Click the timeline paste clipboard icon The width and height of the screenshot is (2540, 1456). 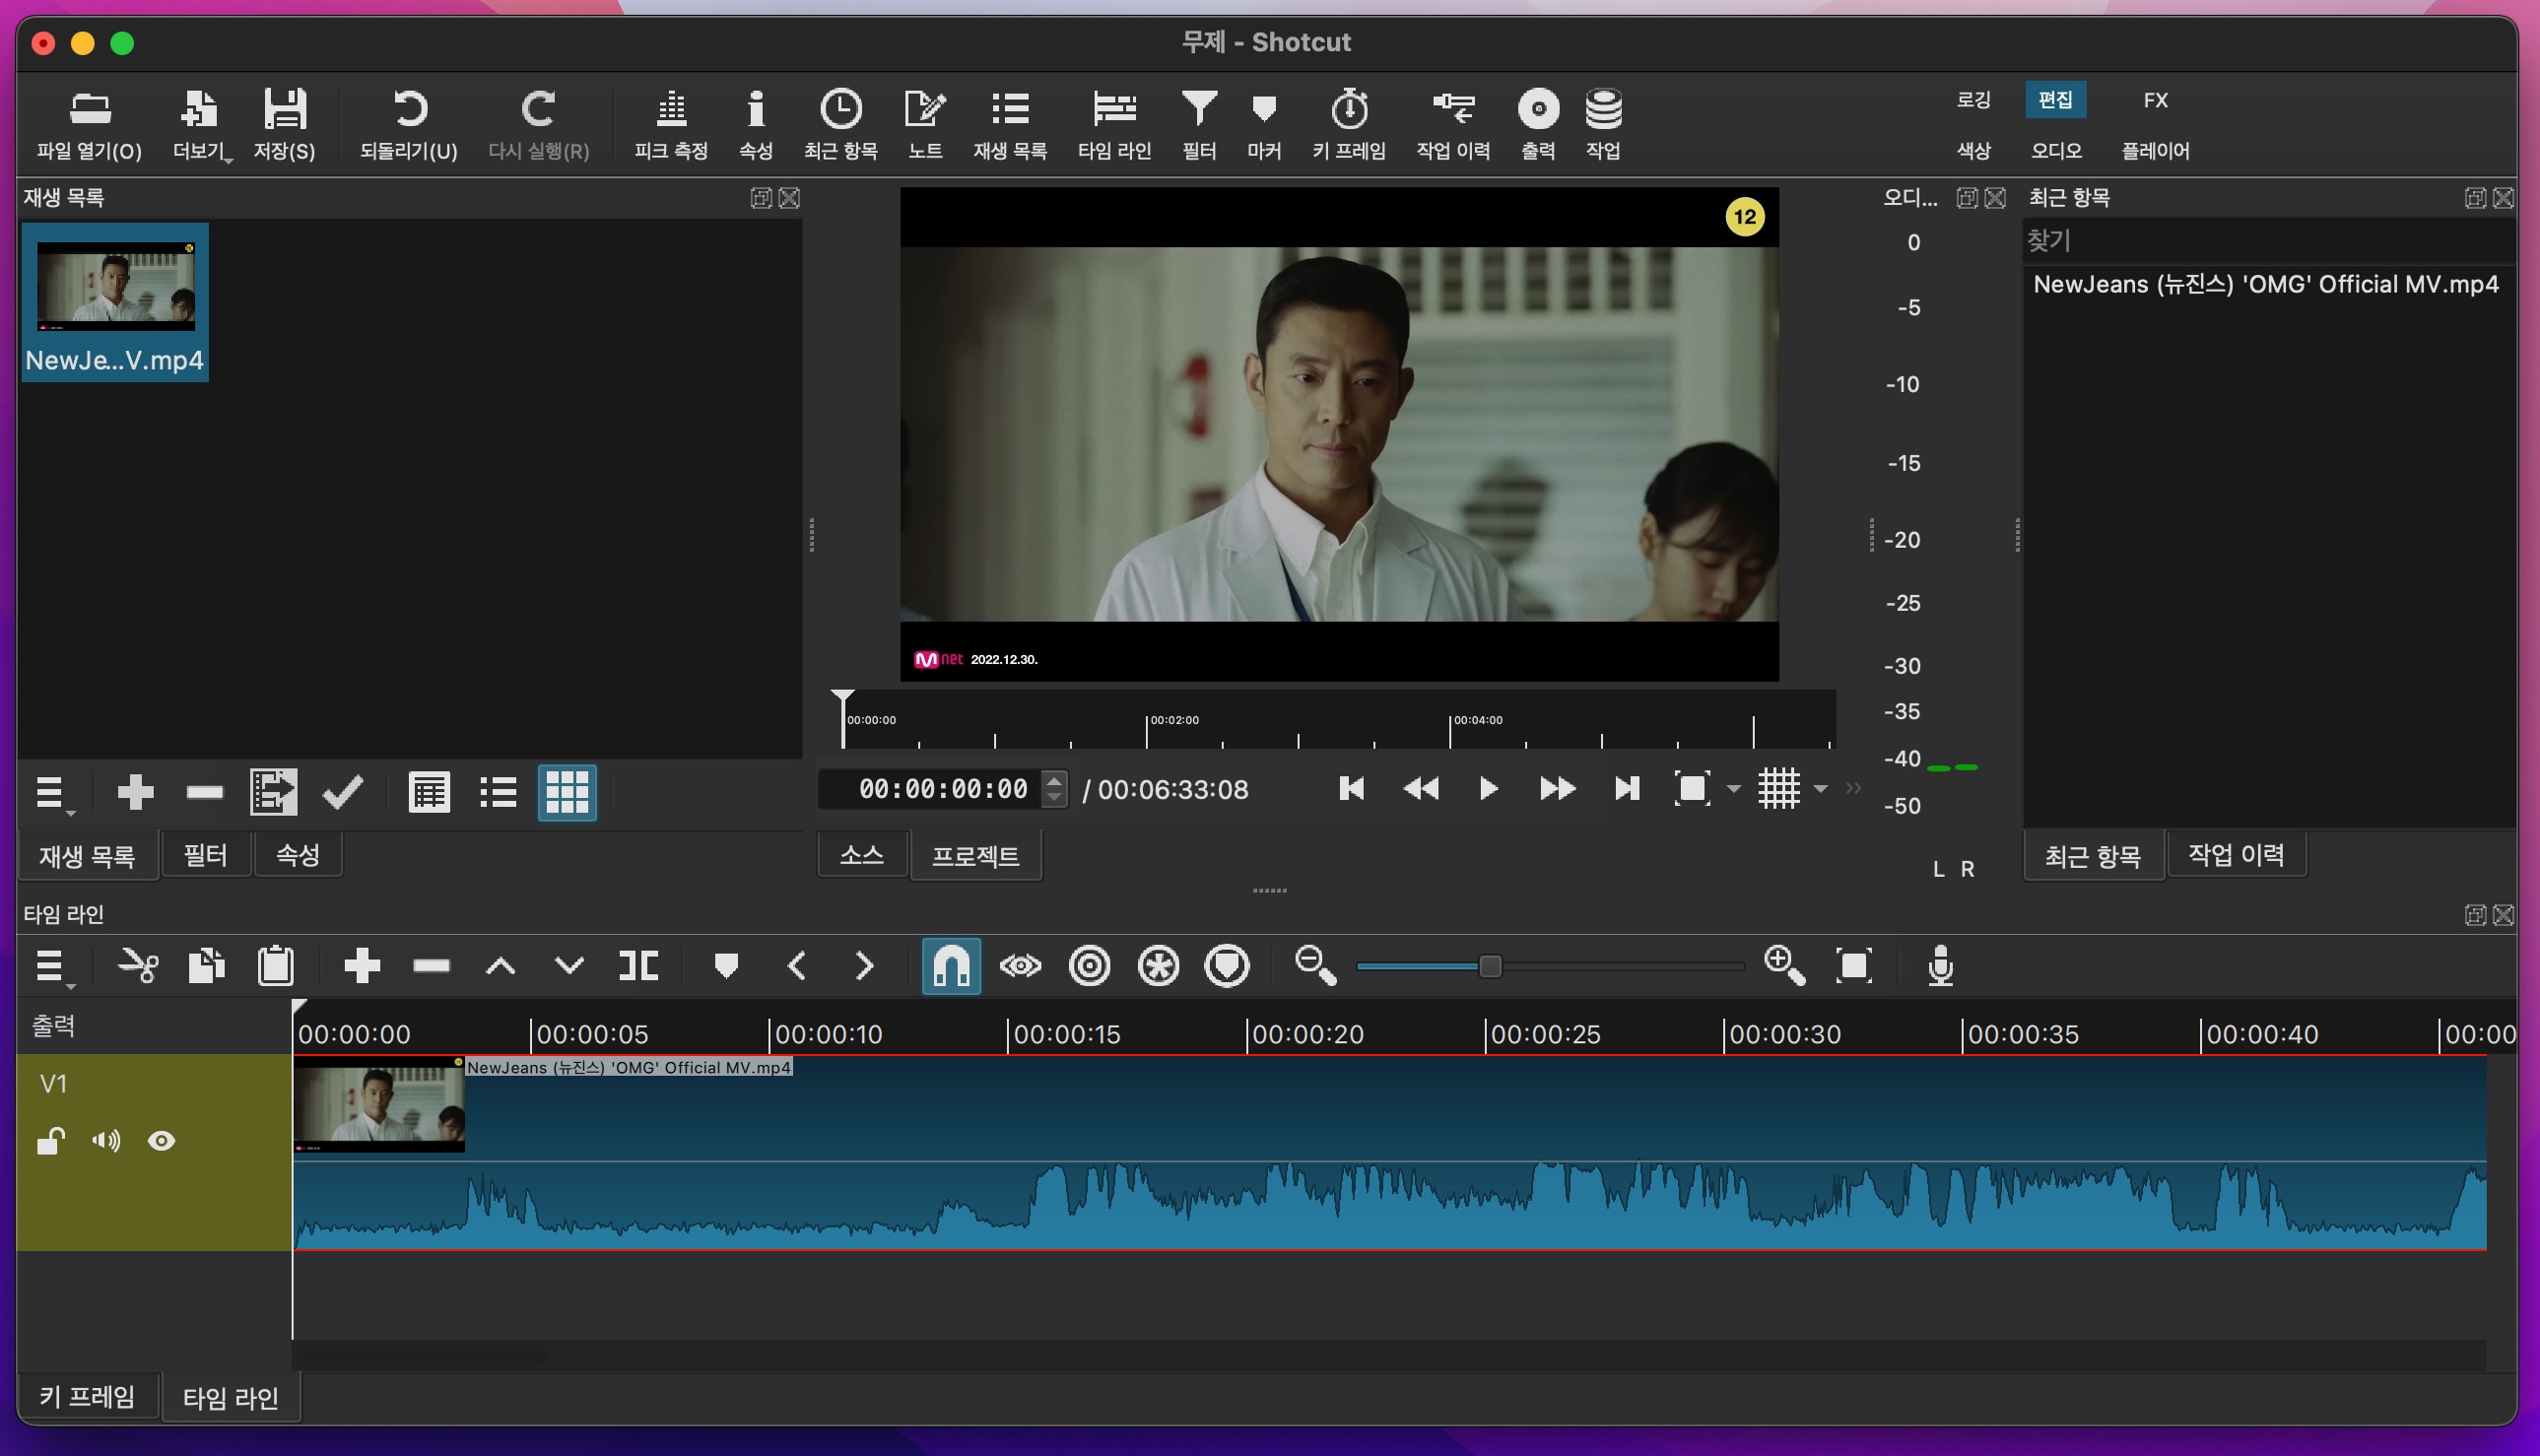pyautogui.click(x=275, y=966)
